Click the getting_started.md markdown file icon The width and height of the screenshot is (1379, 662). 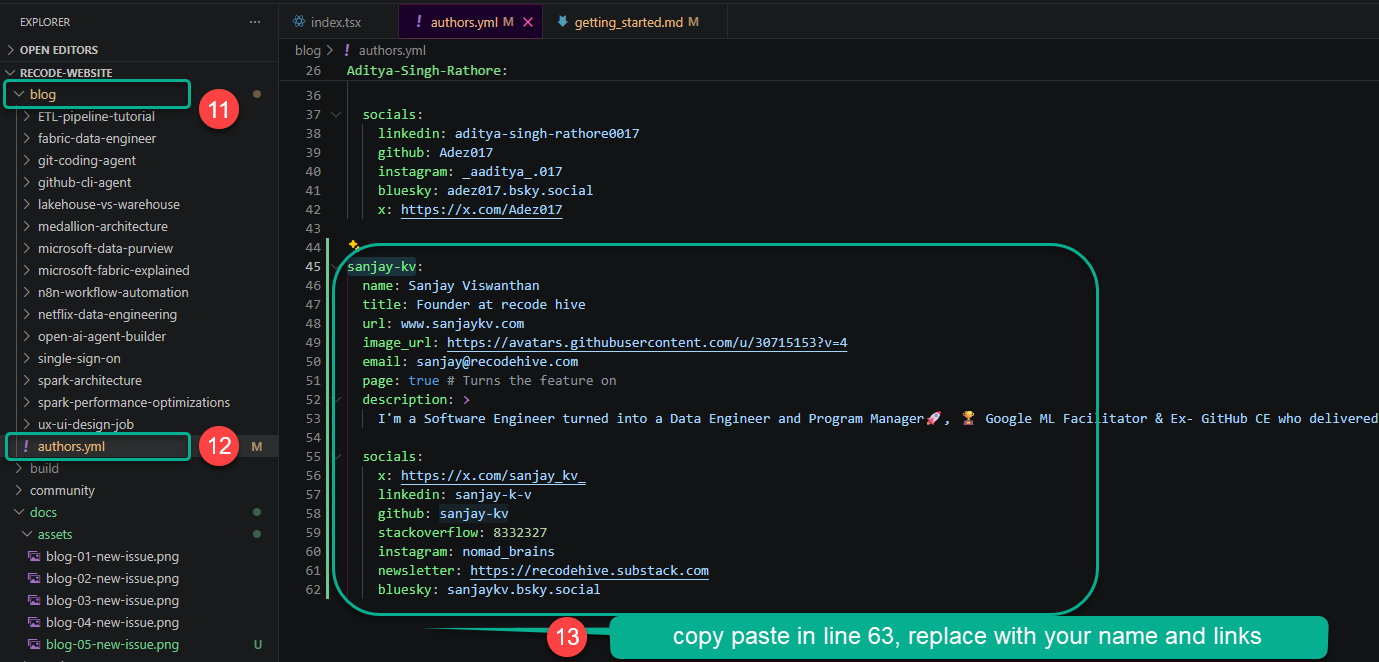coord(562,22)
